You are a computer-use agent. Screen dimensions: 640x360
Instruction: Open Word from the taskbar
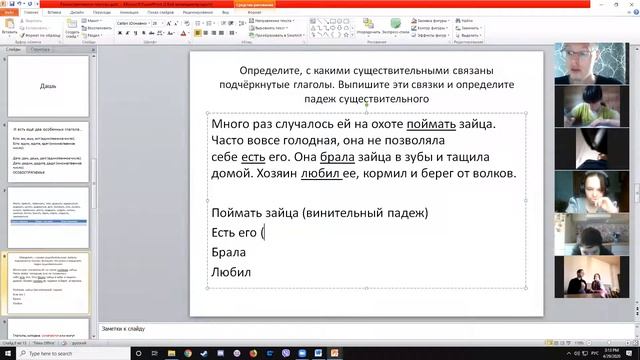click(318, 353)
